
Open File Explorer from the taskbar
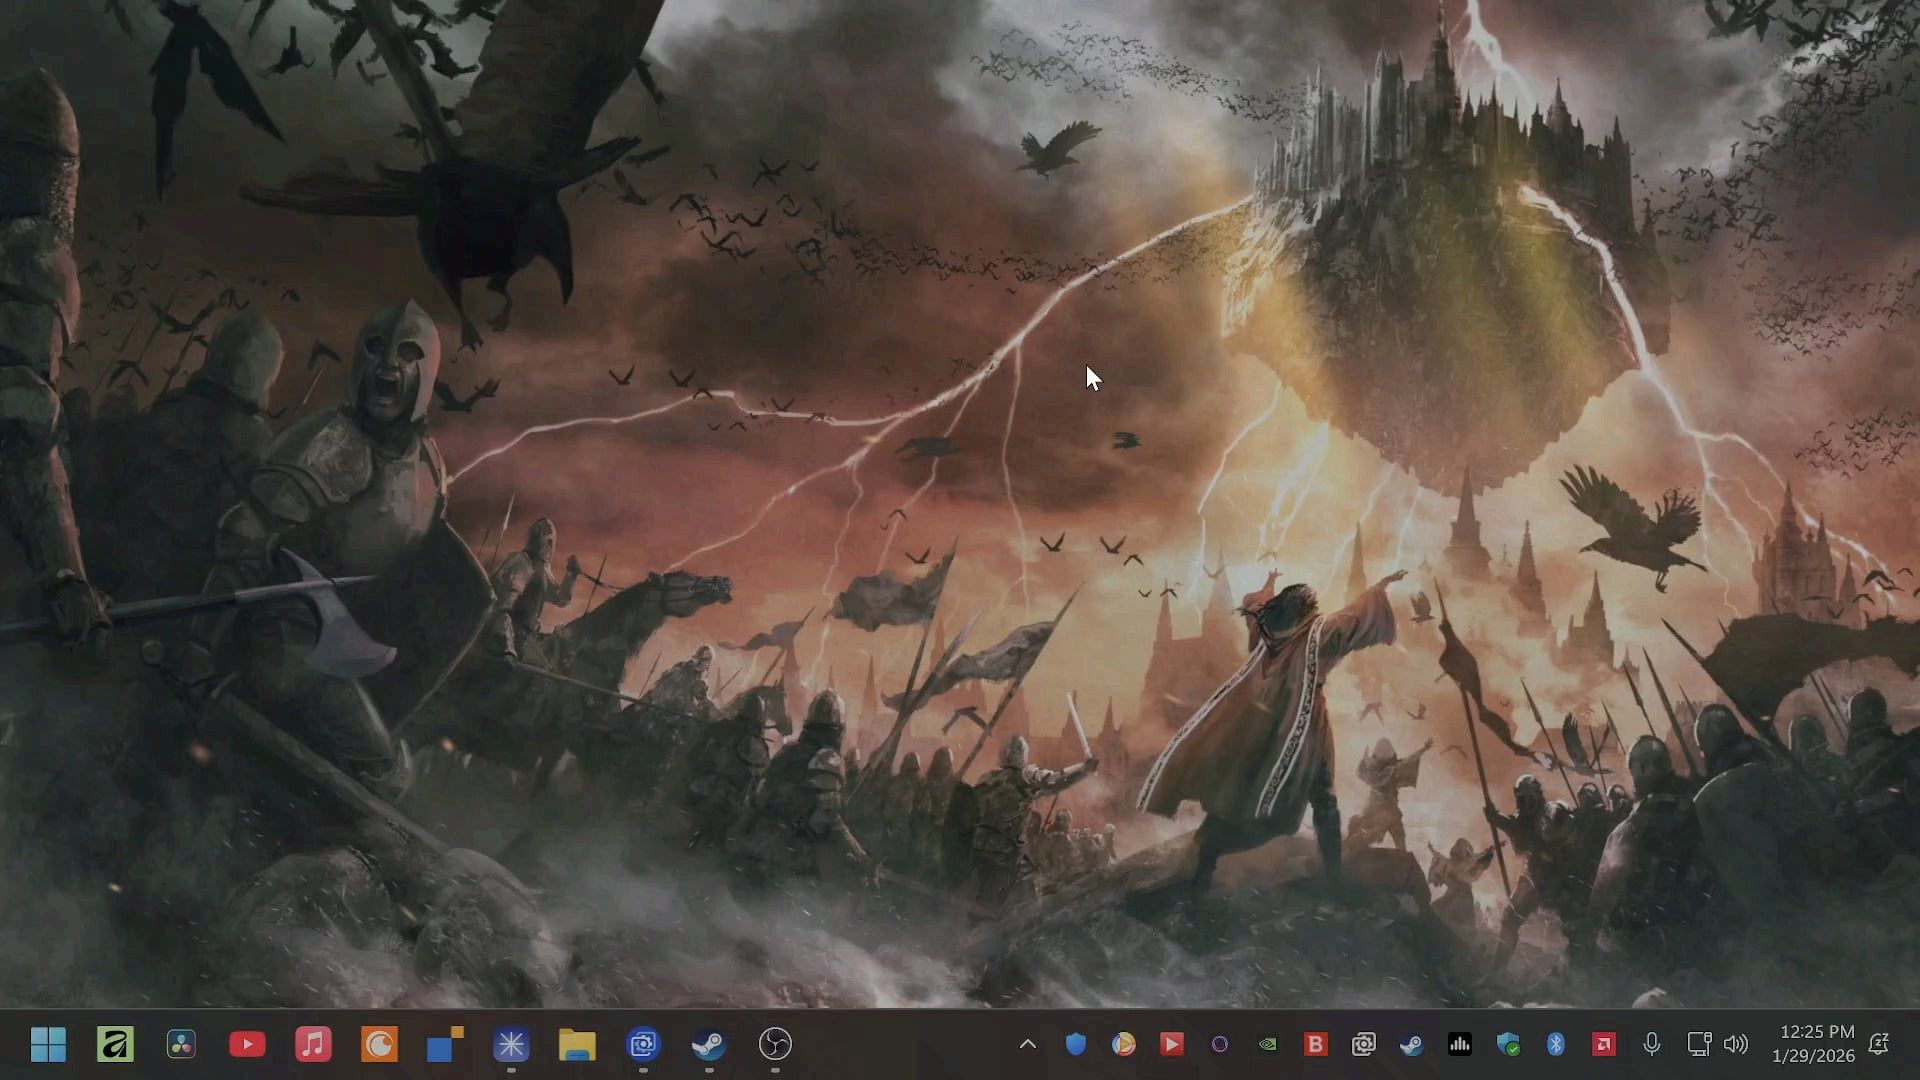[577, 1044]
